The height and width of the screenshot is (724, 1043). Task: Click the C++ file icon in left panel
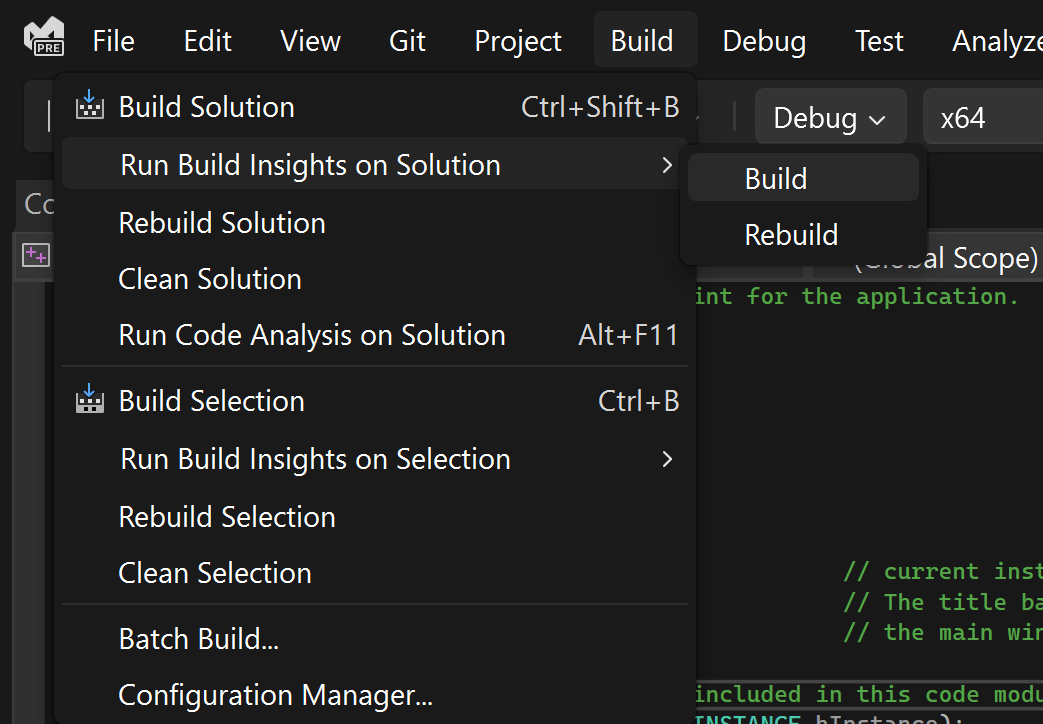[36, 255]
